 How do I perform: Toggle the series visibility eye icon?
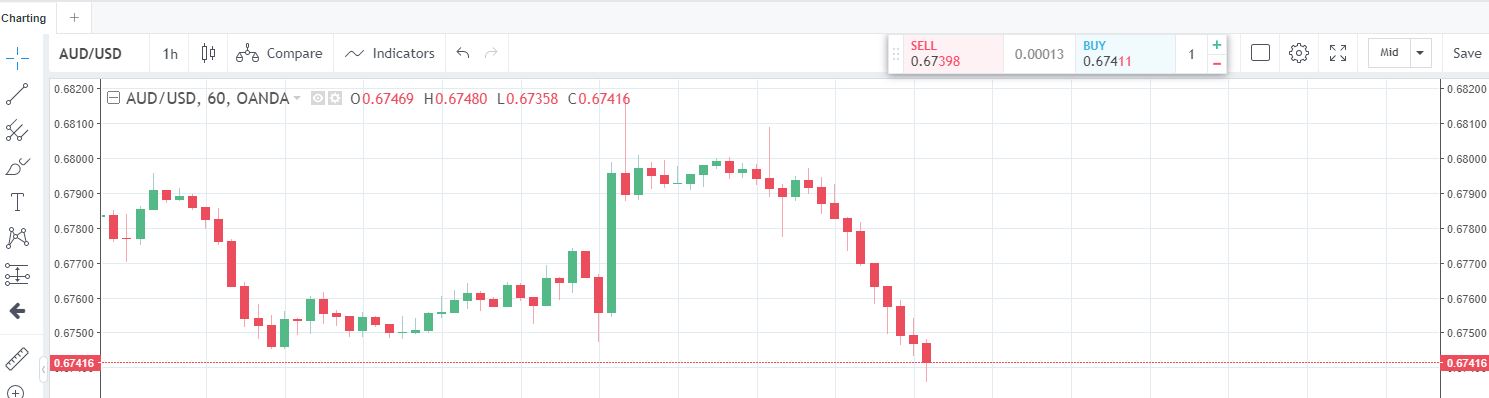click(318, 98)
